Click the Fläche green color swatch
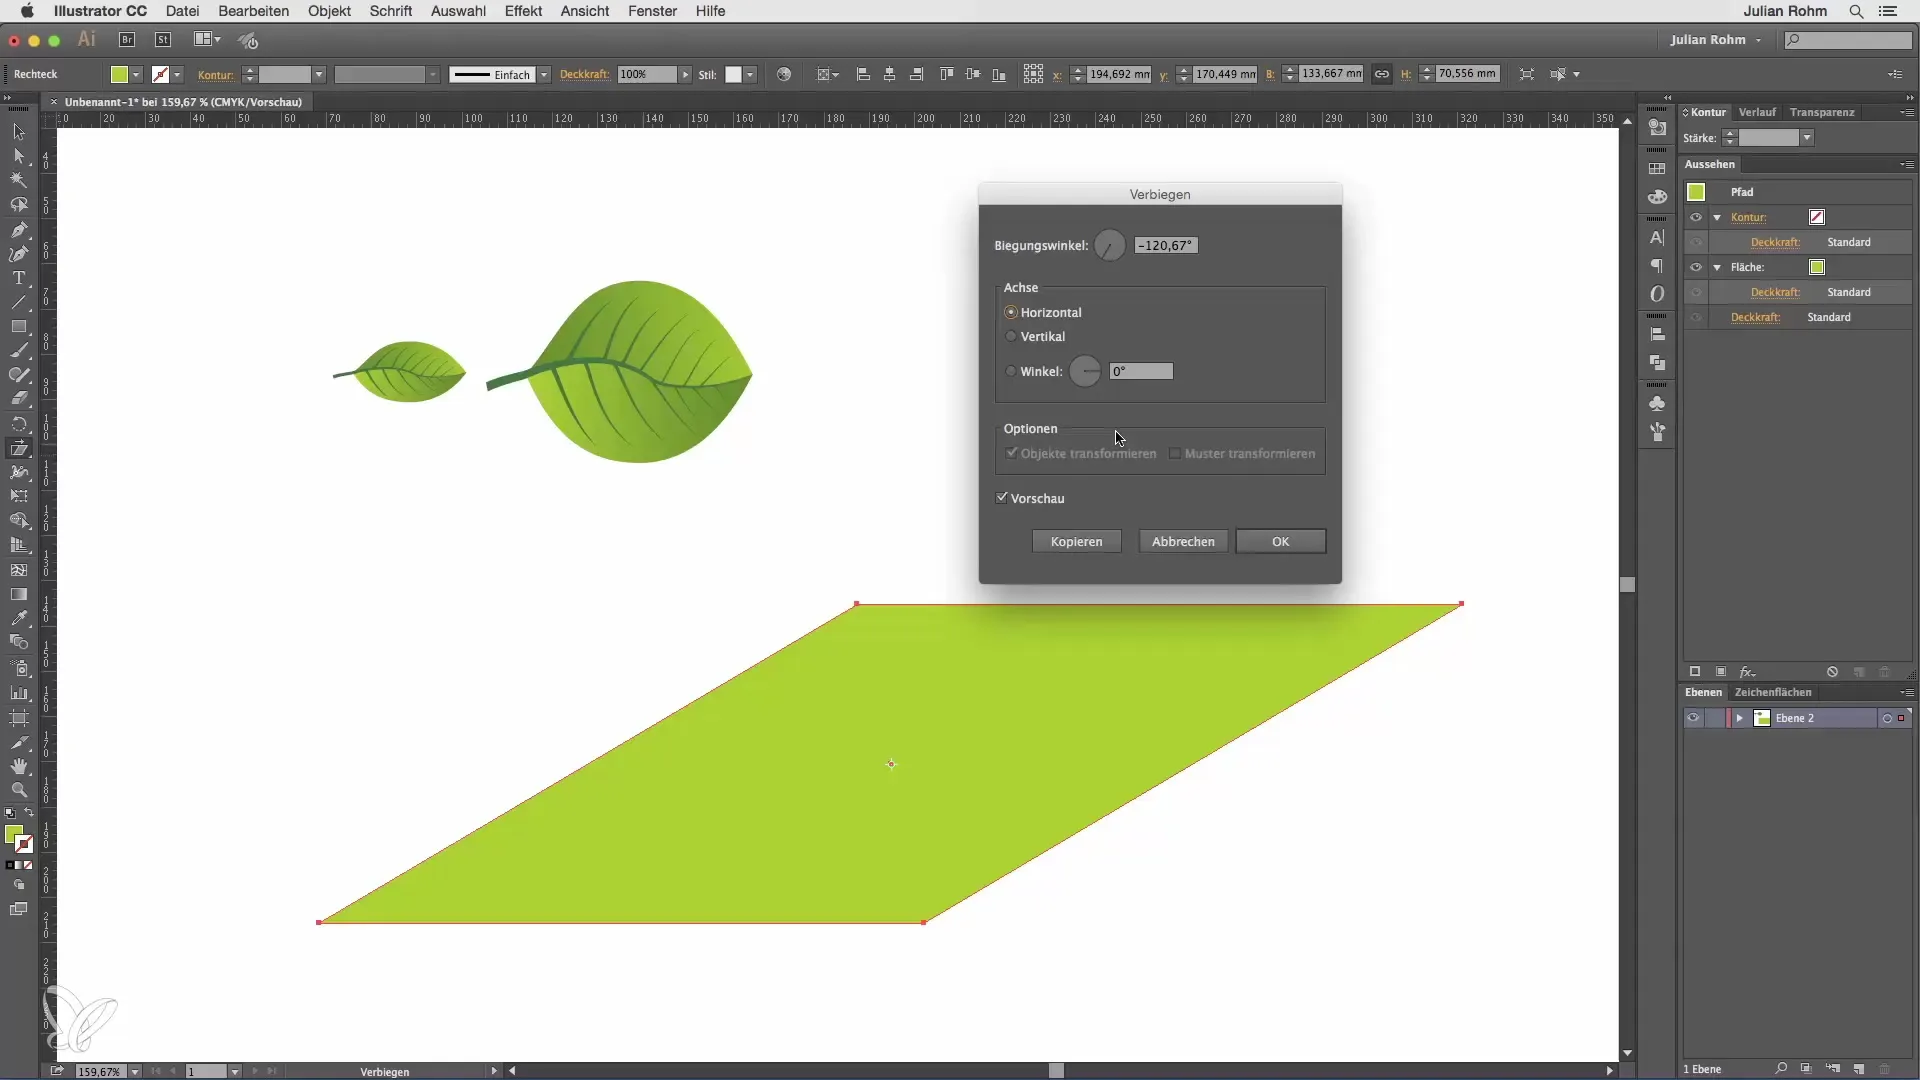Viewport: 1920px width, 1080px height. pos(1817,267)
